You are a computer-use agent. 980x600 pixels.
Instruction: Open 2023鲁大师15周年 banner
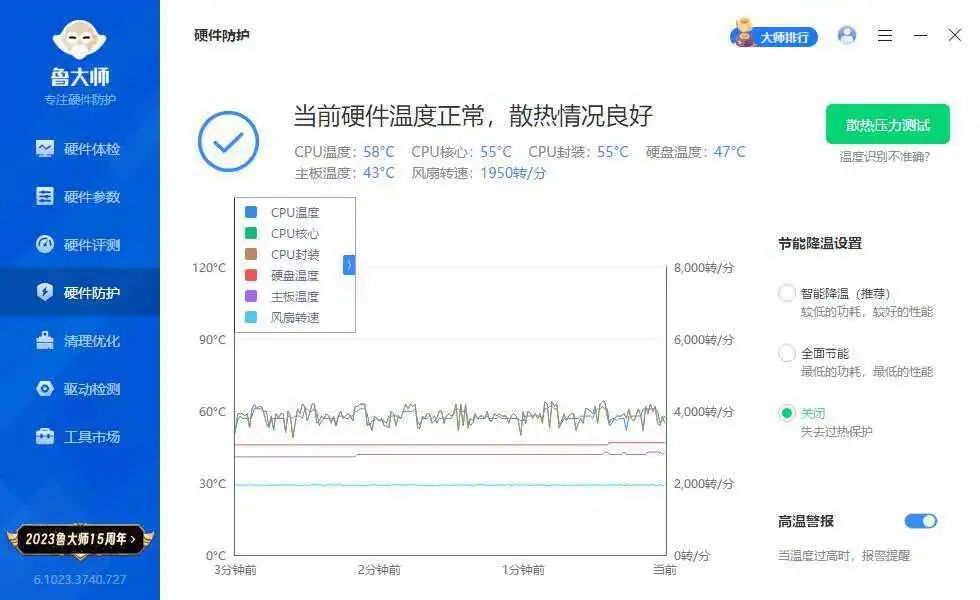coord(80,539)
